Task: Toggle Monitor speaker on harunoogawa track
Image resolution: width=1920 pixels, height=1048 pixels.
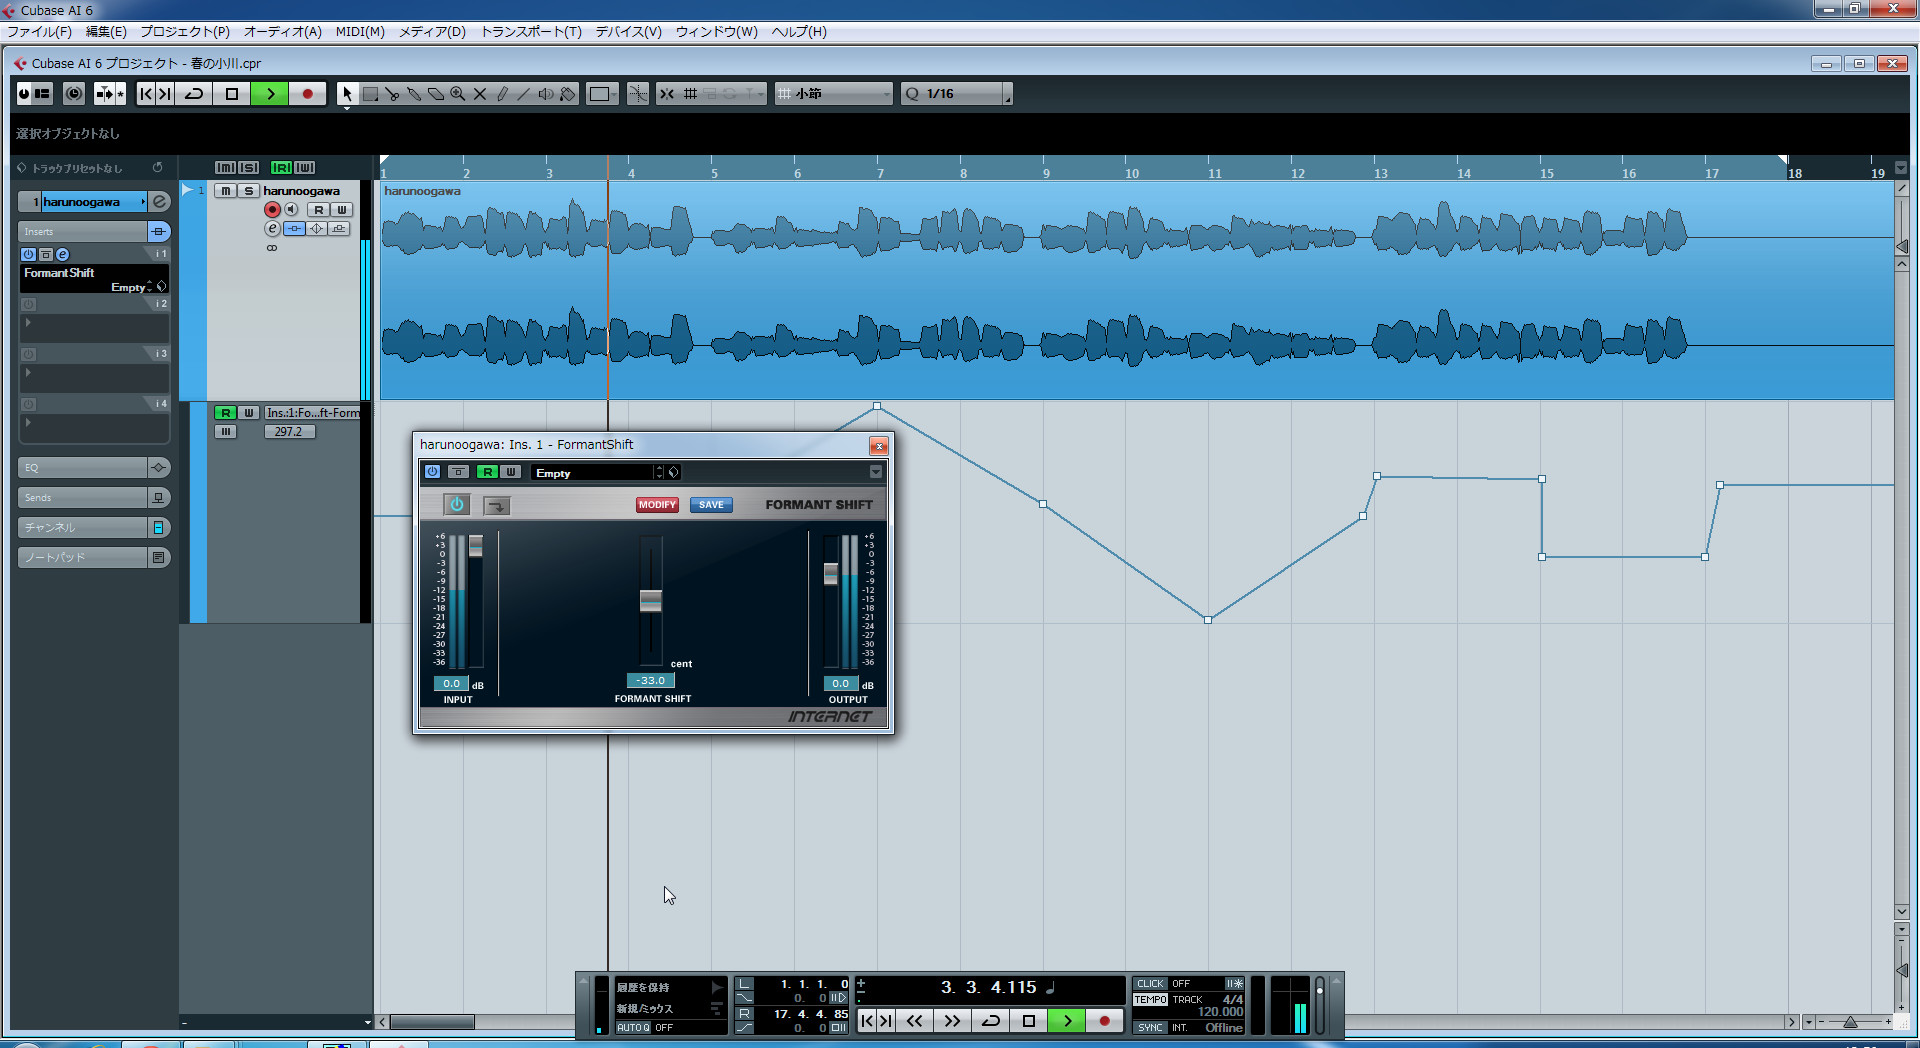Action: coord(291,210)
